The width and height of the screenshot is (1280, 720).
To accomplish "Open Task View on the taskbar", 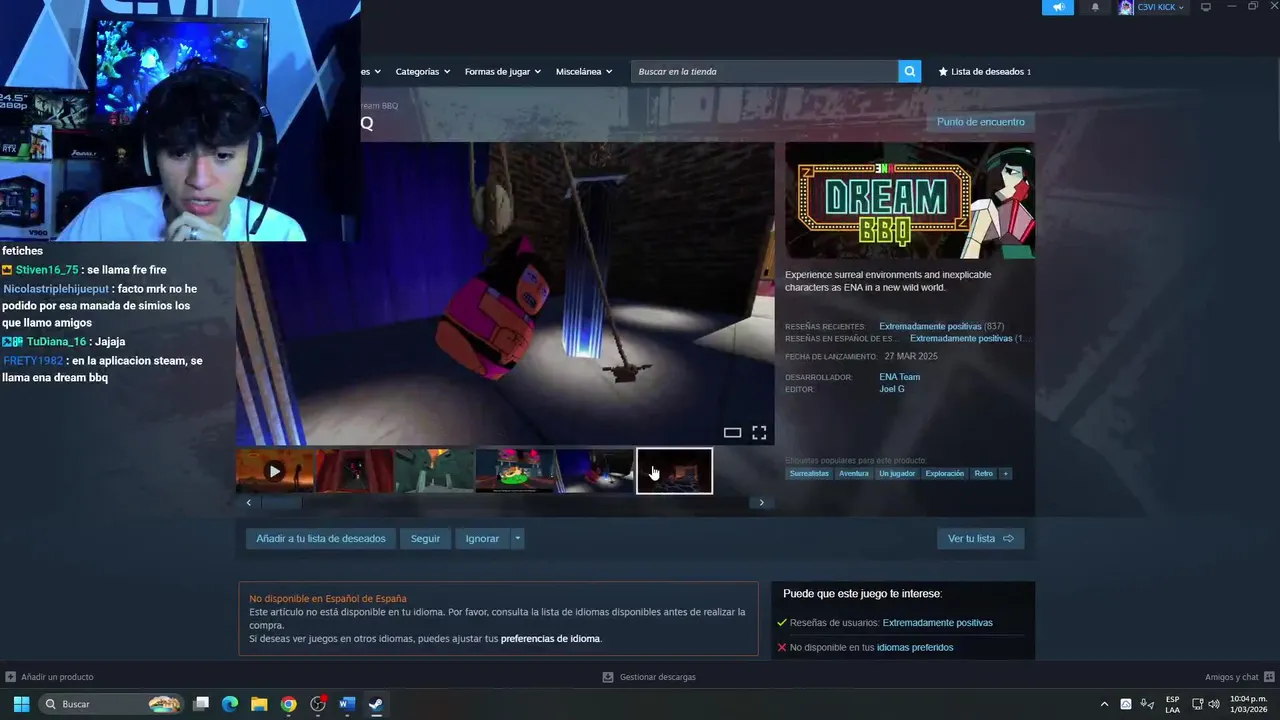I will 201,704.
